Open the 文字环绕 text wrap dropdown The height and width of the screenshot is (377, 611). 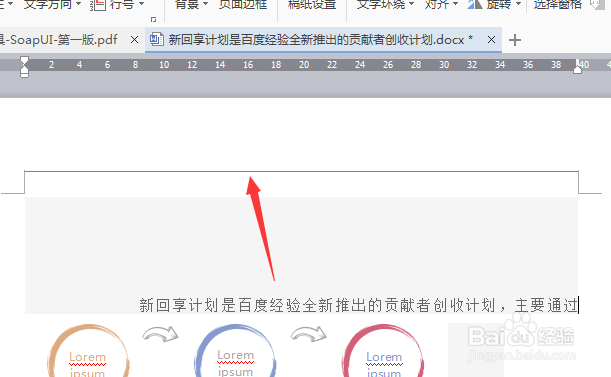click(x=385, y=5)
